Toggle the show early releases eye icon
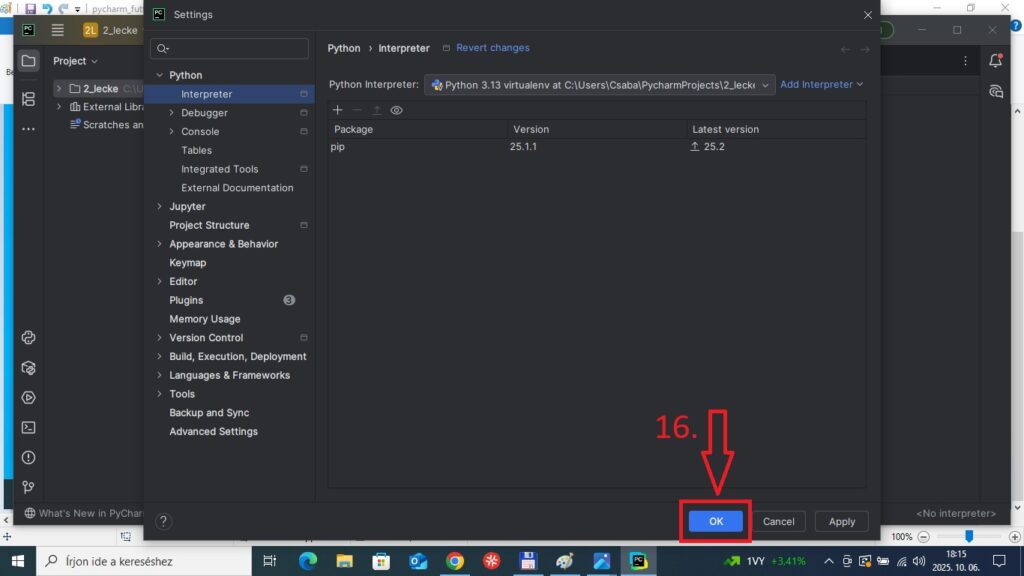This screenshot has width=1024, height=576. (x=397, y=110)
